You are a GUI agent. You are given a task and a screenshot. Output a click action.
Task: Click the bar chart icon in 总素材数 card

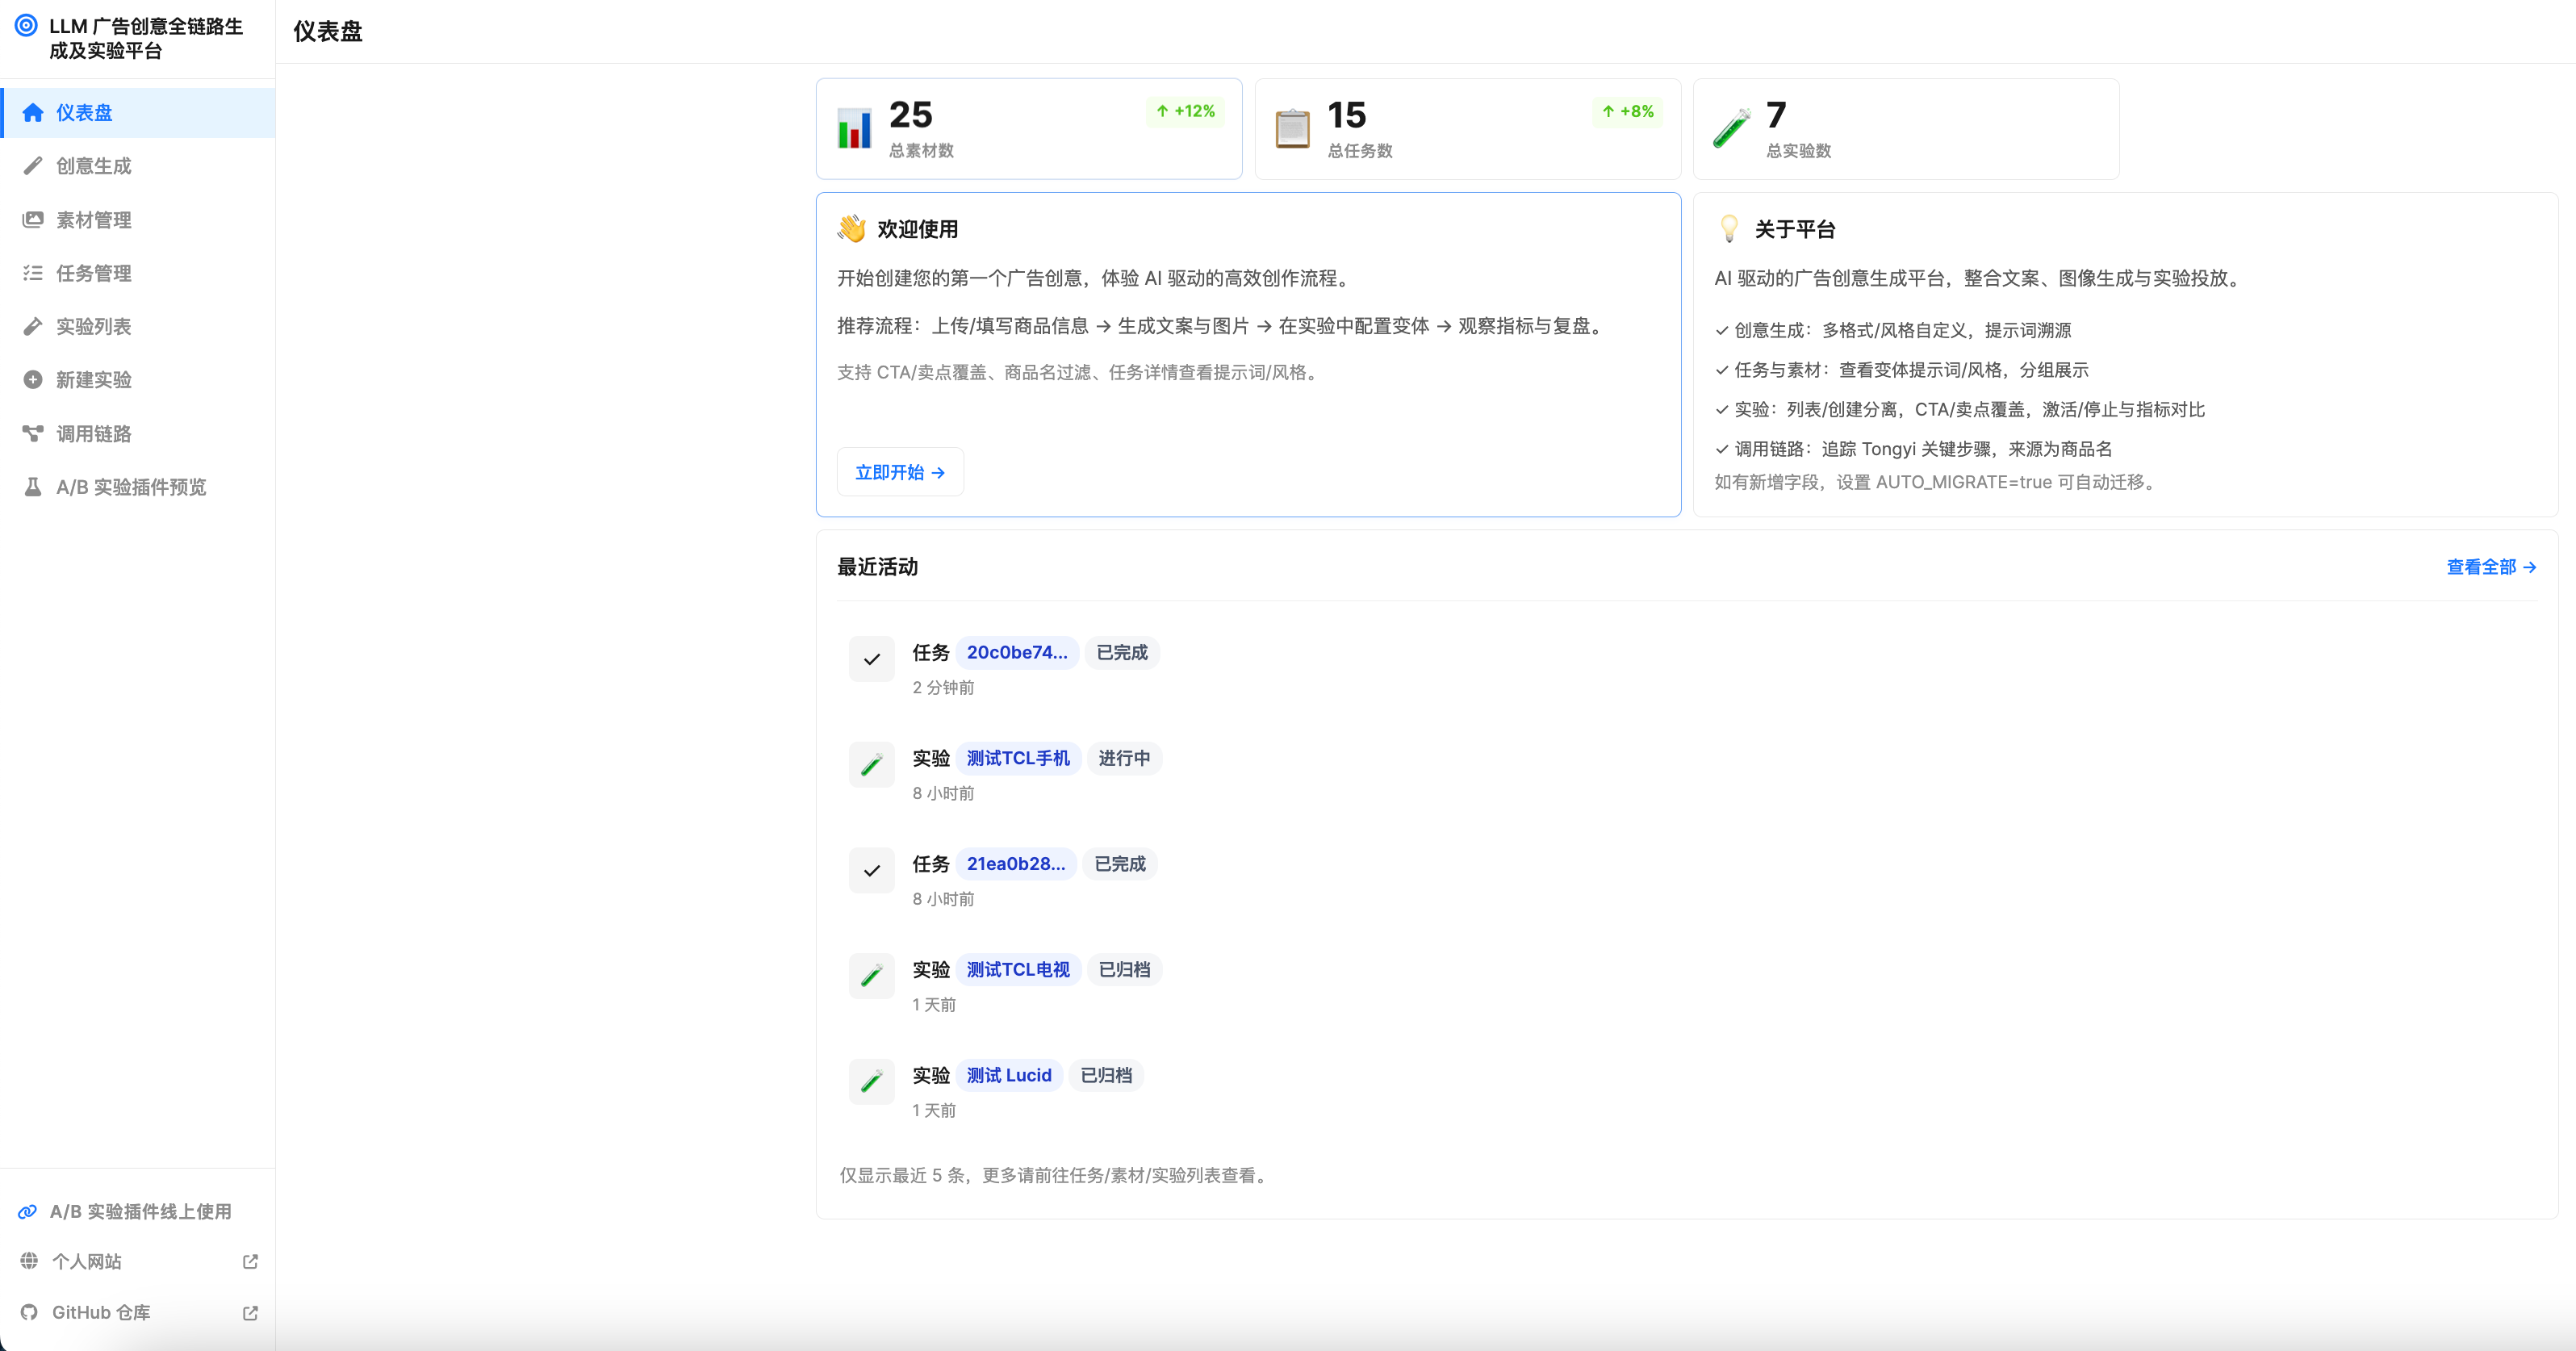[x=855, y=129]
